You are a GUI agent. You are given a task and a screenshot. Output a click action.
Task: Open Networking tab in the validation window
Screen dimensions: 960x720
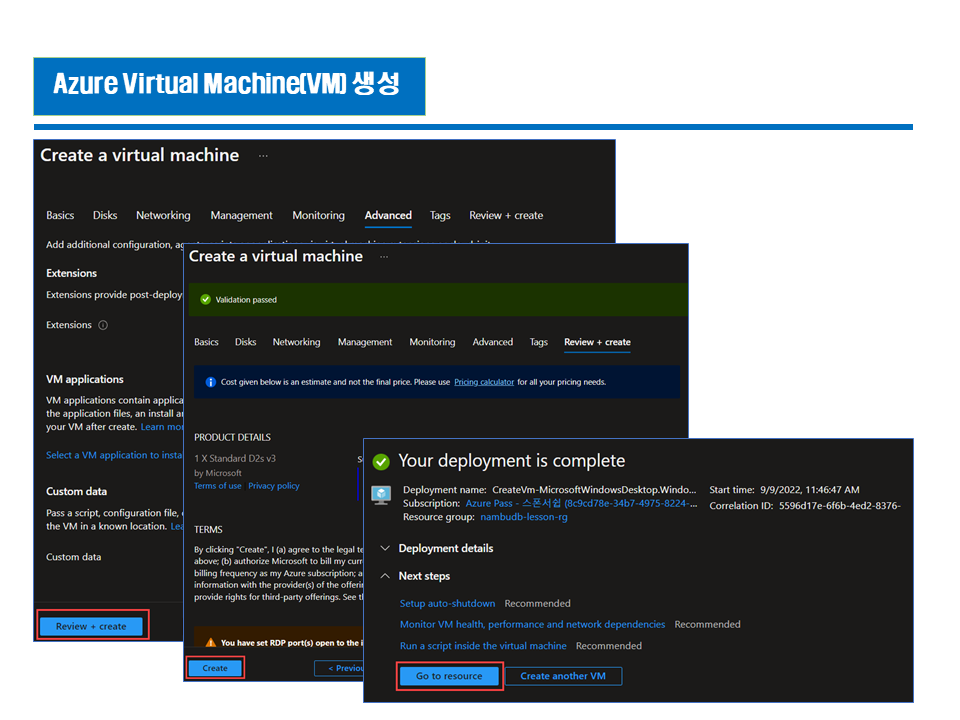click(296, 342)
